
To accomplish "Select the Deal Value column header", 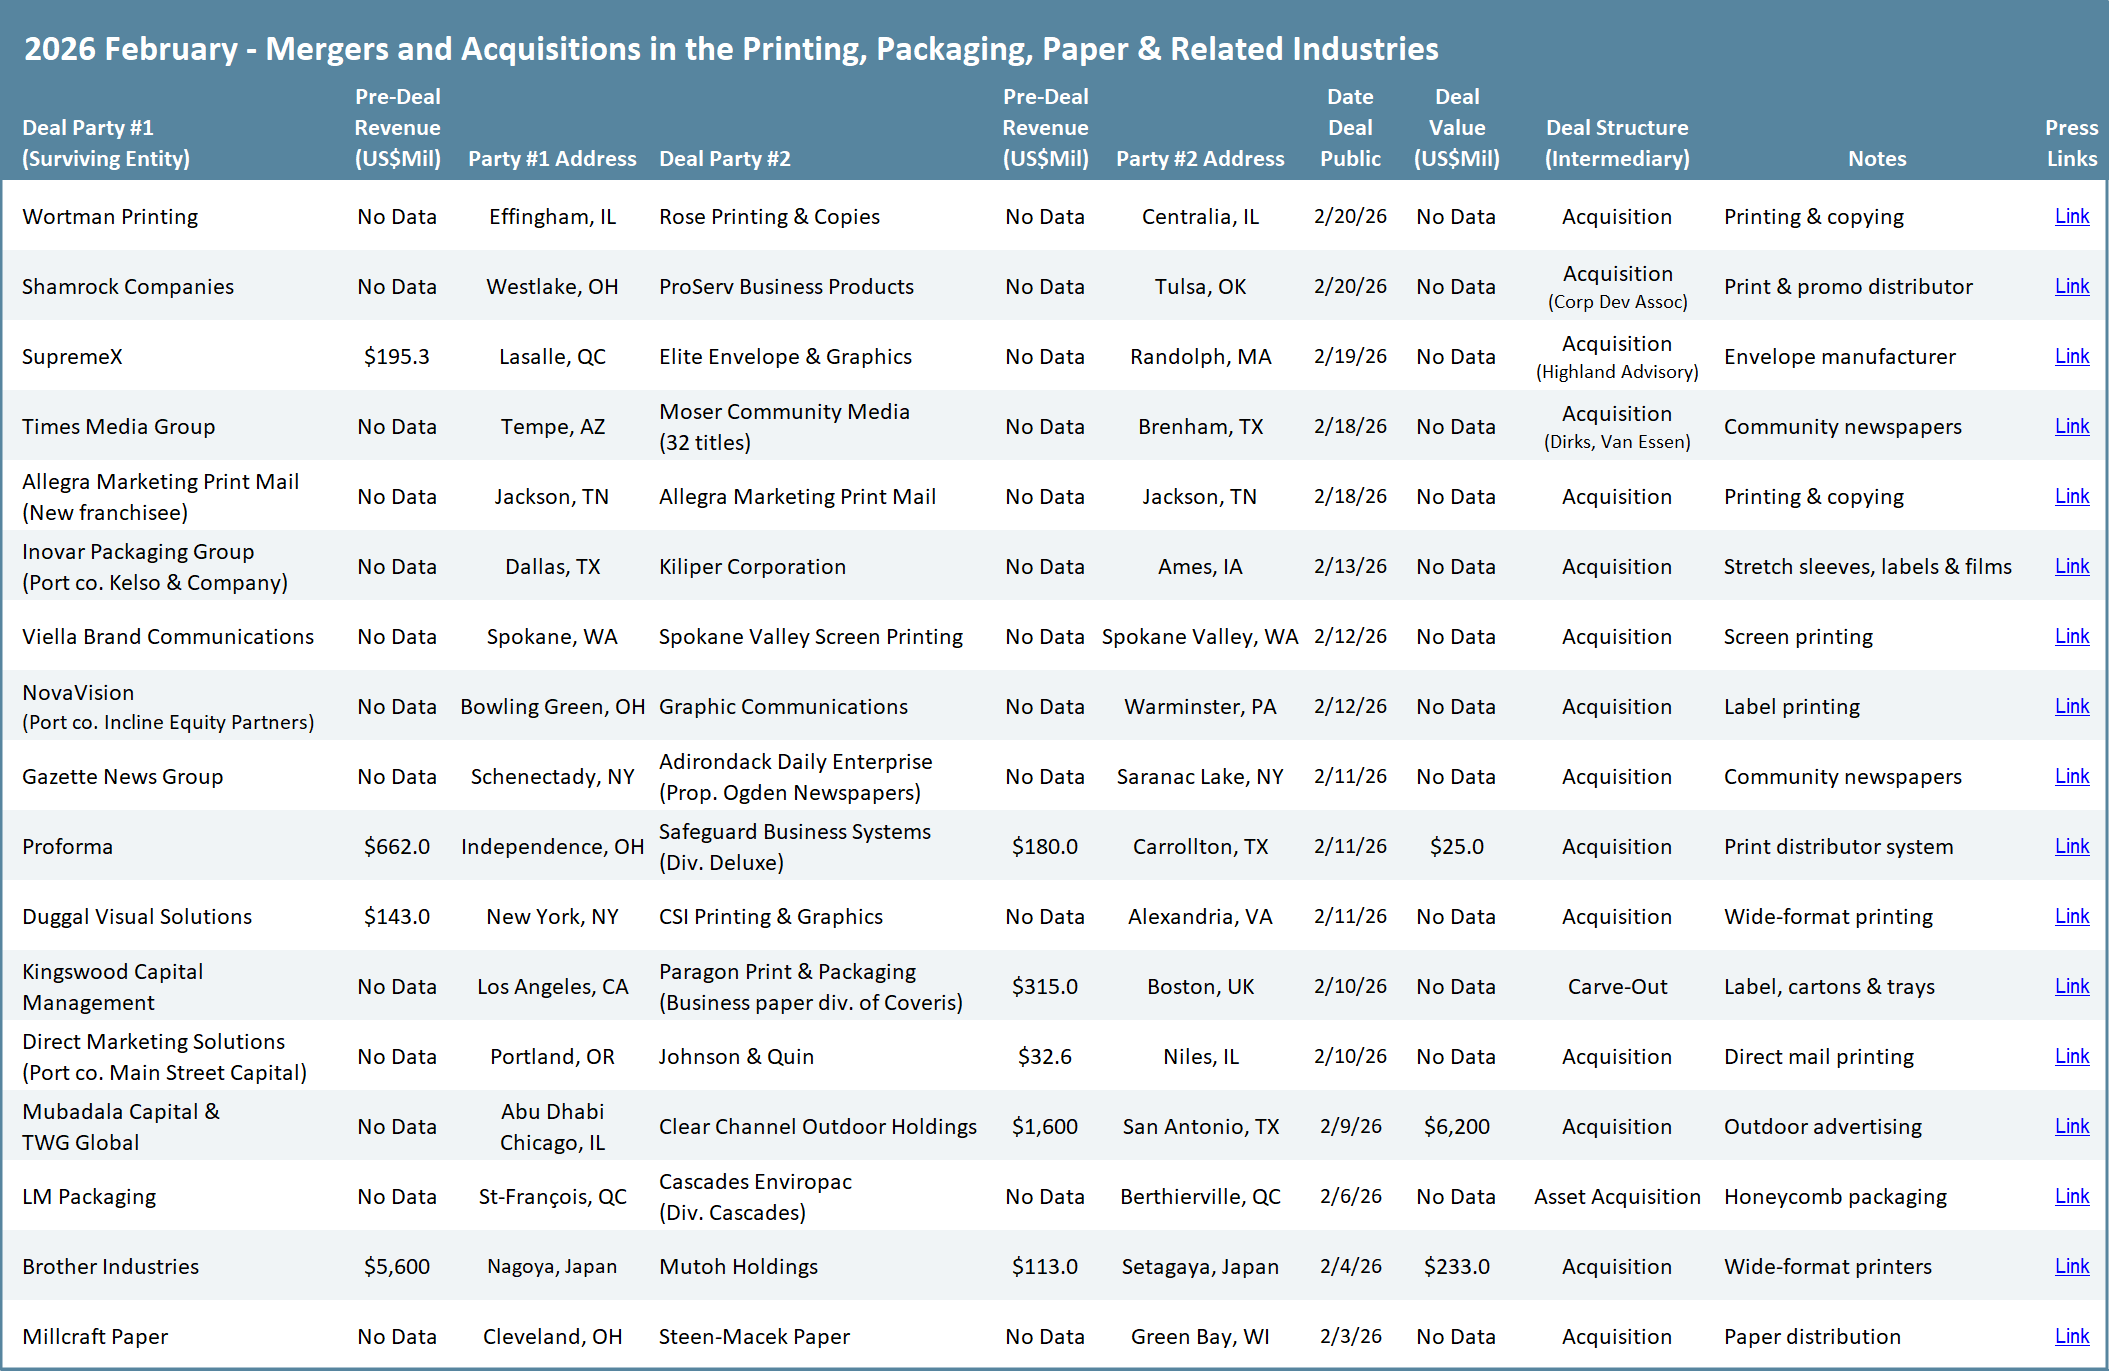I will 1456,128.
